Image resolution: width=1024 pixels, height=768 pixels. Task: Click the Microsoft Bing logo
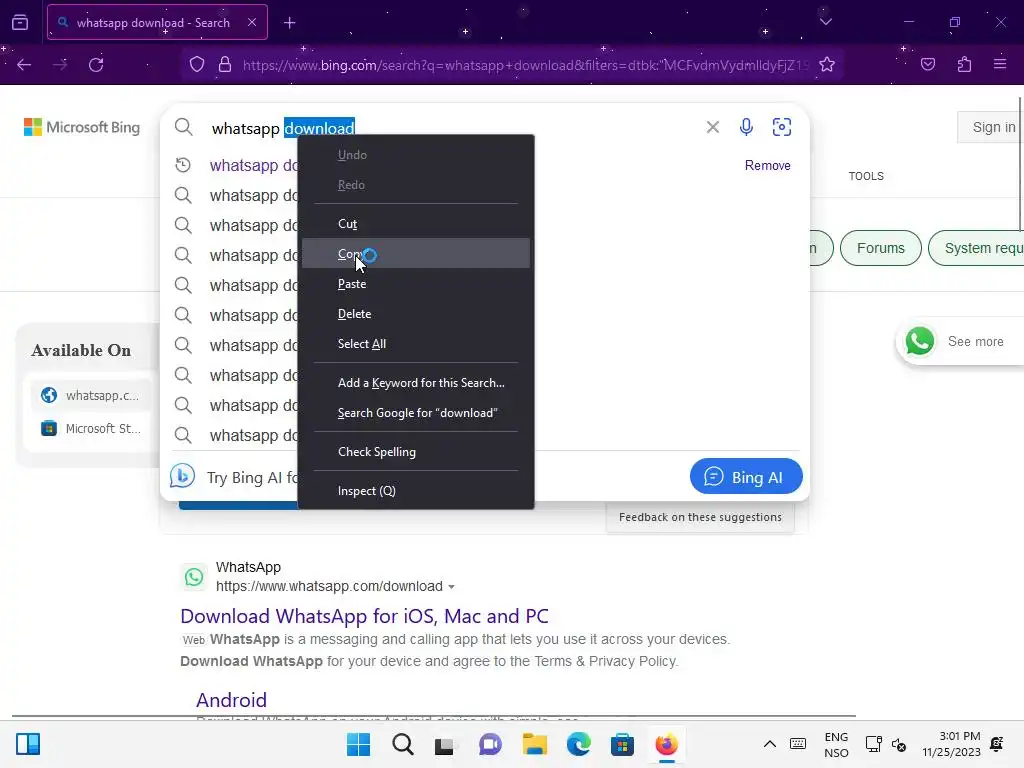[82, 127]
